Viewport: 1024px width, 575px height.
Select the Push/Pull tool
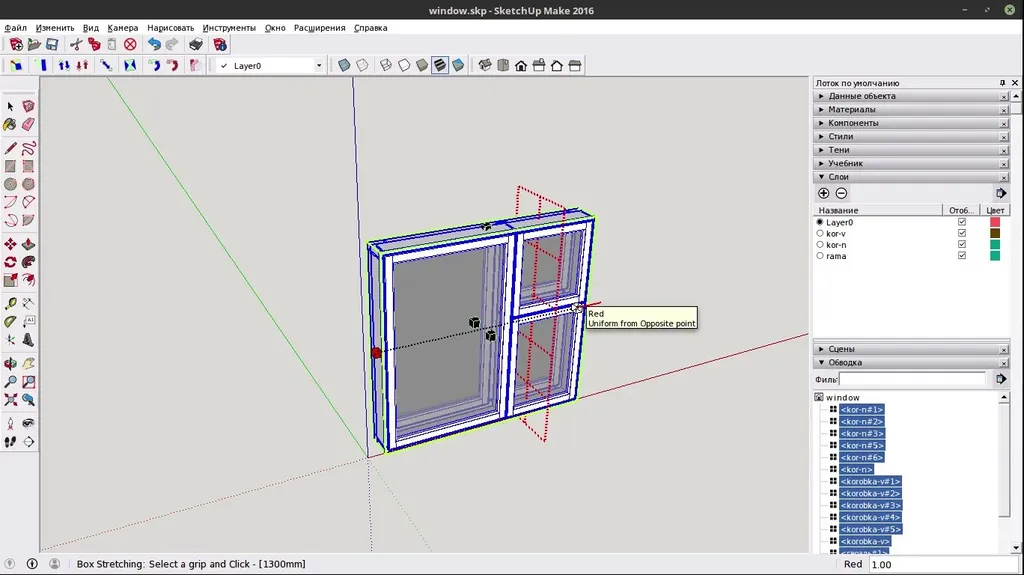(x=28, y=244)
